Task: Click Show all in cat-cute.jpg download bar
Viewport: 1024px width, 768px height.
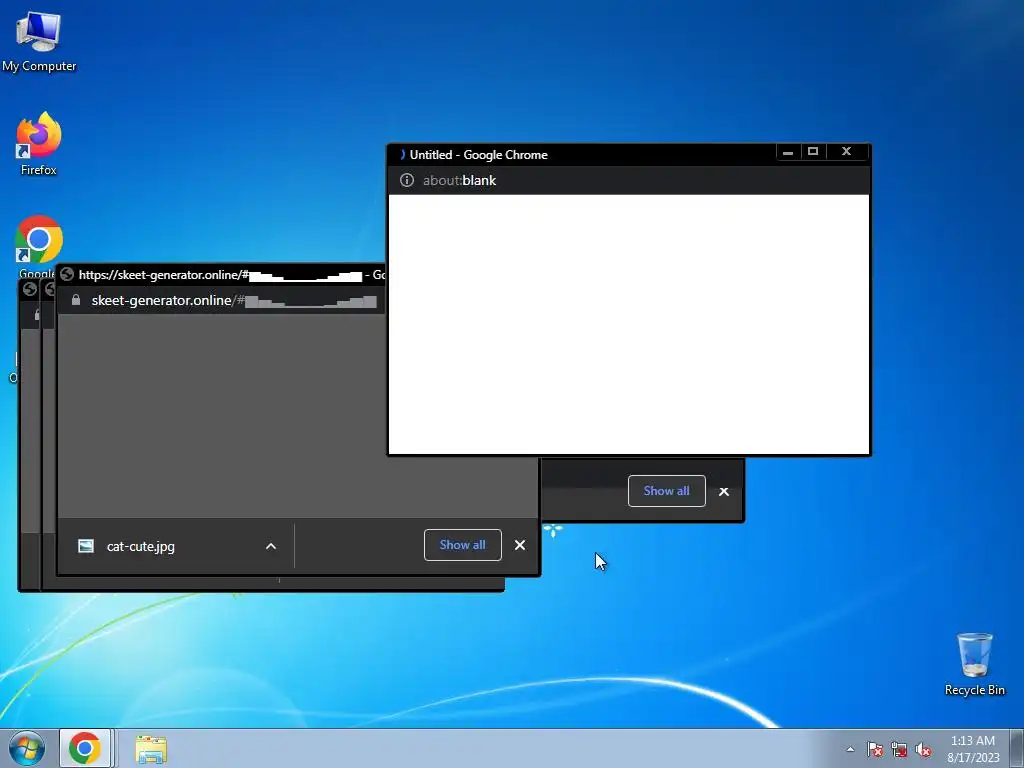Action: tap(462, 545)
